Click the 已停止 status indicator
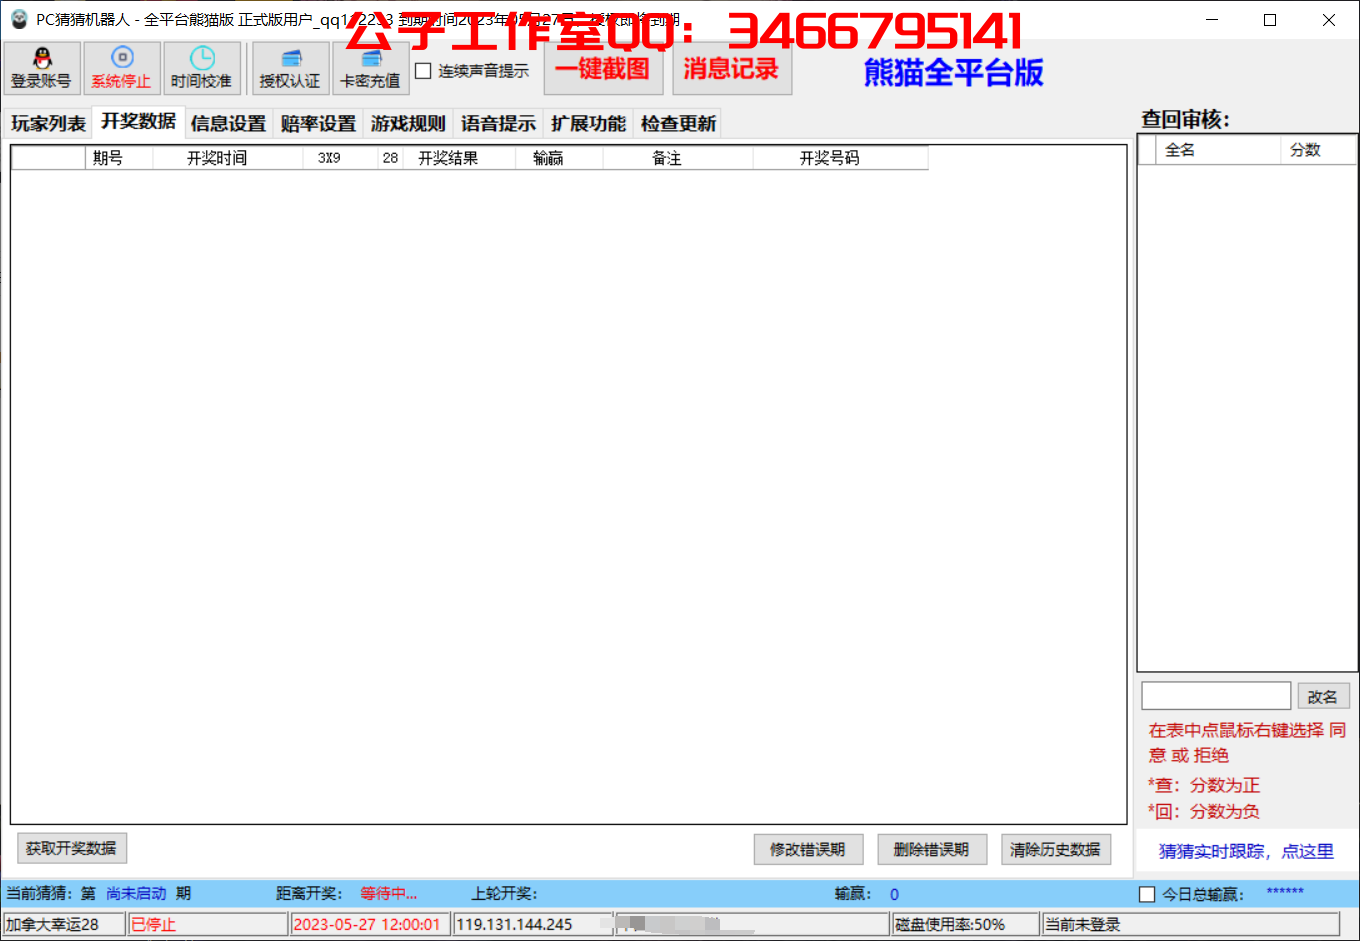This screenshot has width=1360, height=941. (208, 924)
